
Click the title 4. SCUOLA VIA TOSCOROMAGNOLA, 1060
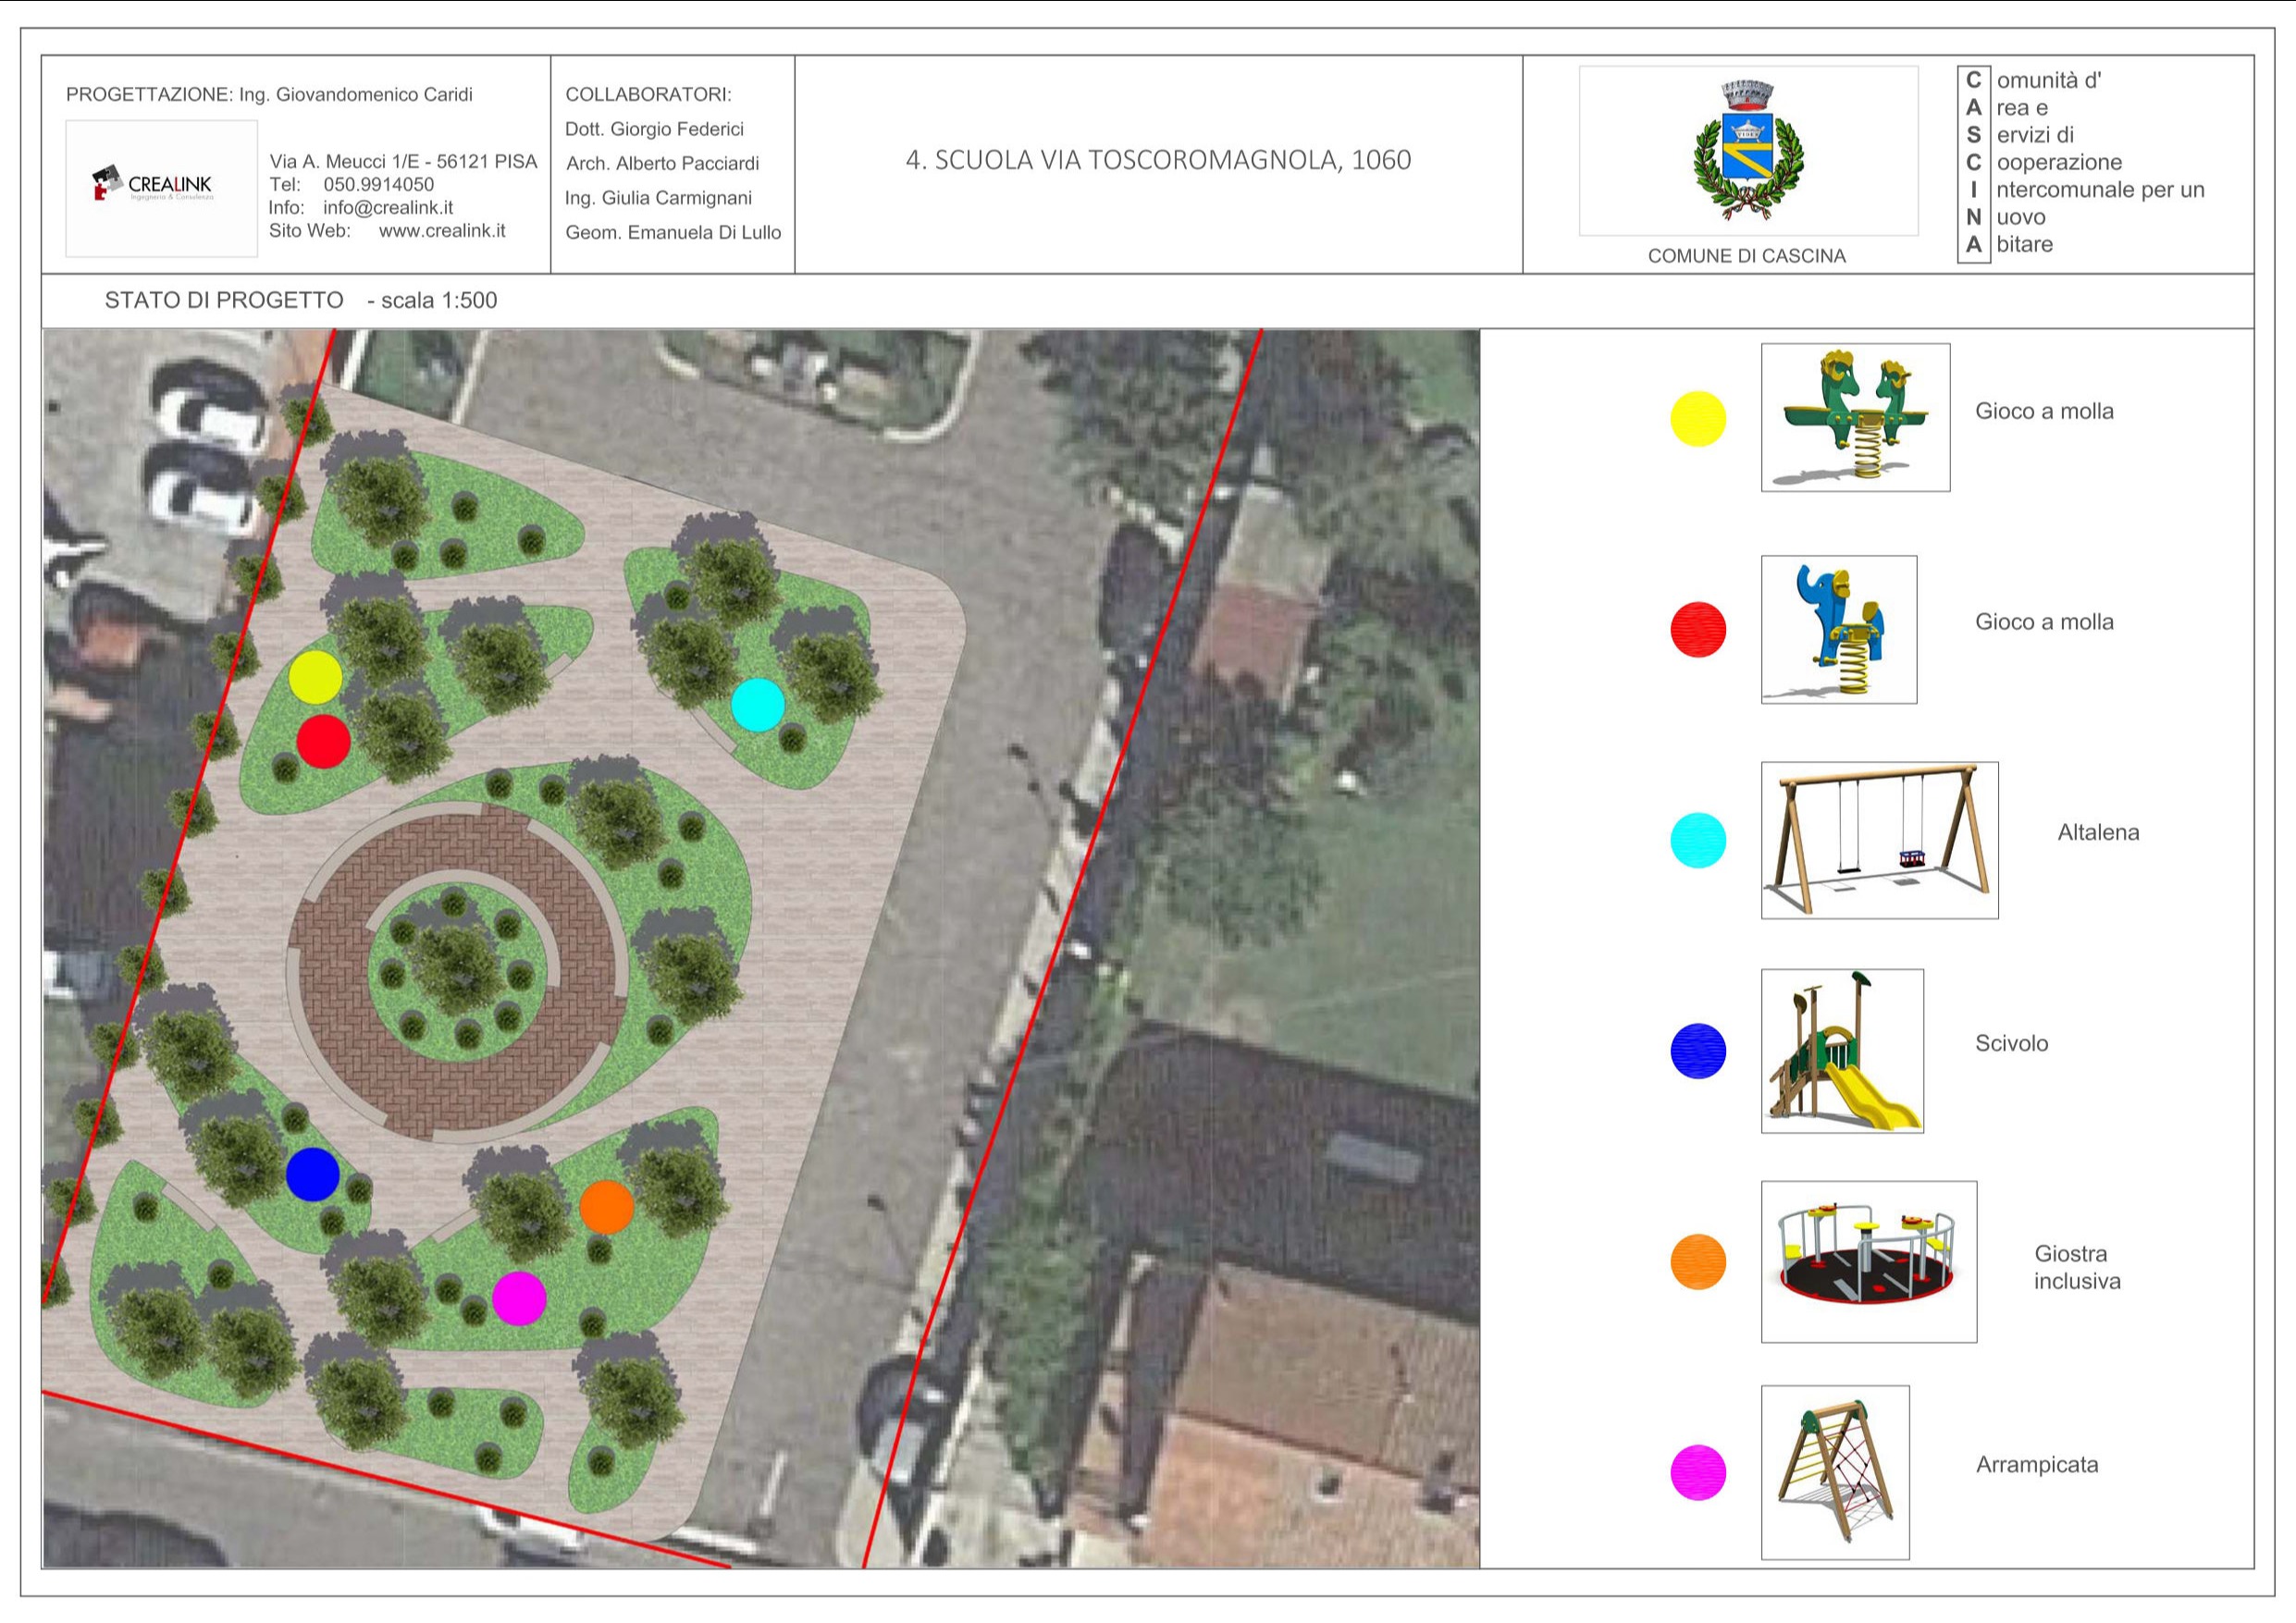coord(1158,160)
